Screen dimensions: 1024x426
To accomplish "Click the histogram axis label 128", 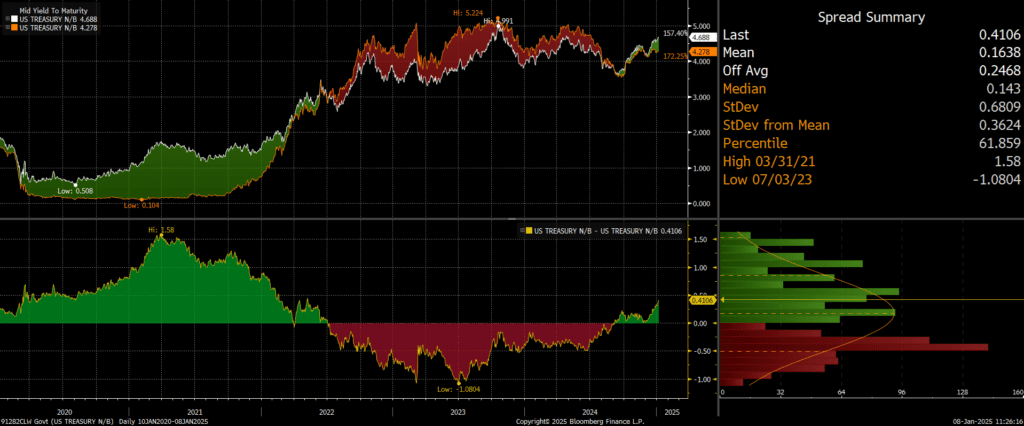I will click(962, 393).
